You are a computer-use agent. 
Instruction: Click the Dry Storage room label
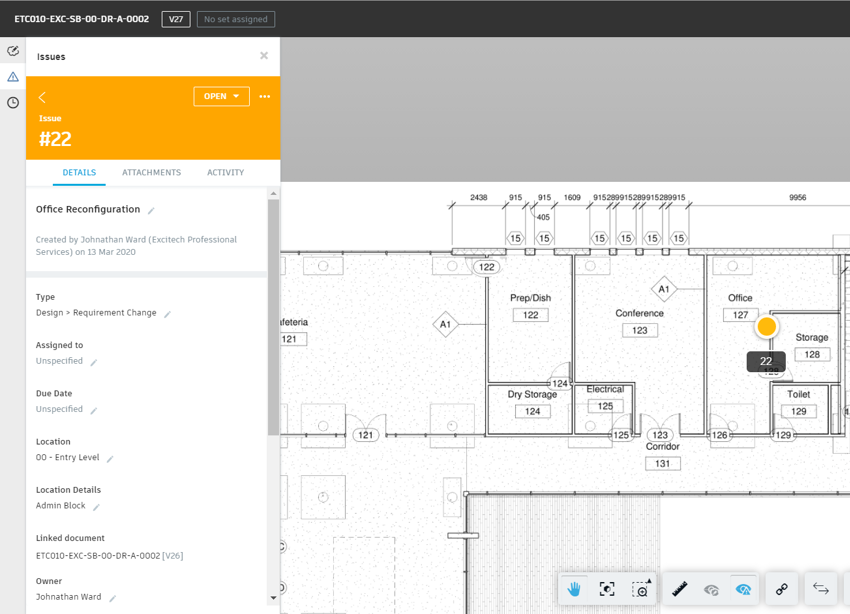[x=532, y=395]
